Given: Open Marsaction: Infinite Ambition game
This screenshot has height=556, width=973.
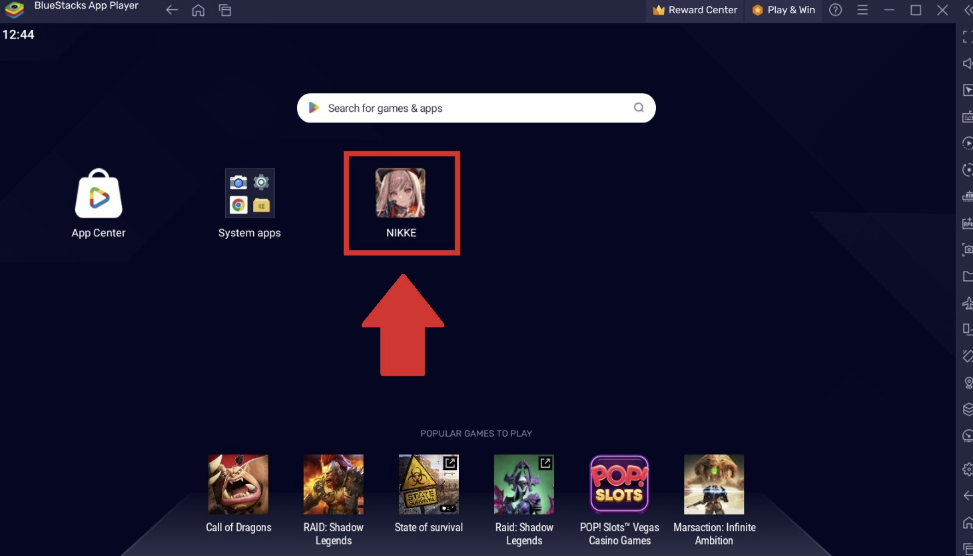Looking at the screenshot, I should pos(714,484).
